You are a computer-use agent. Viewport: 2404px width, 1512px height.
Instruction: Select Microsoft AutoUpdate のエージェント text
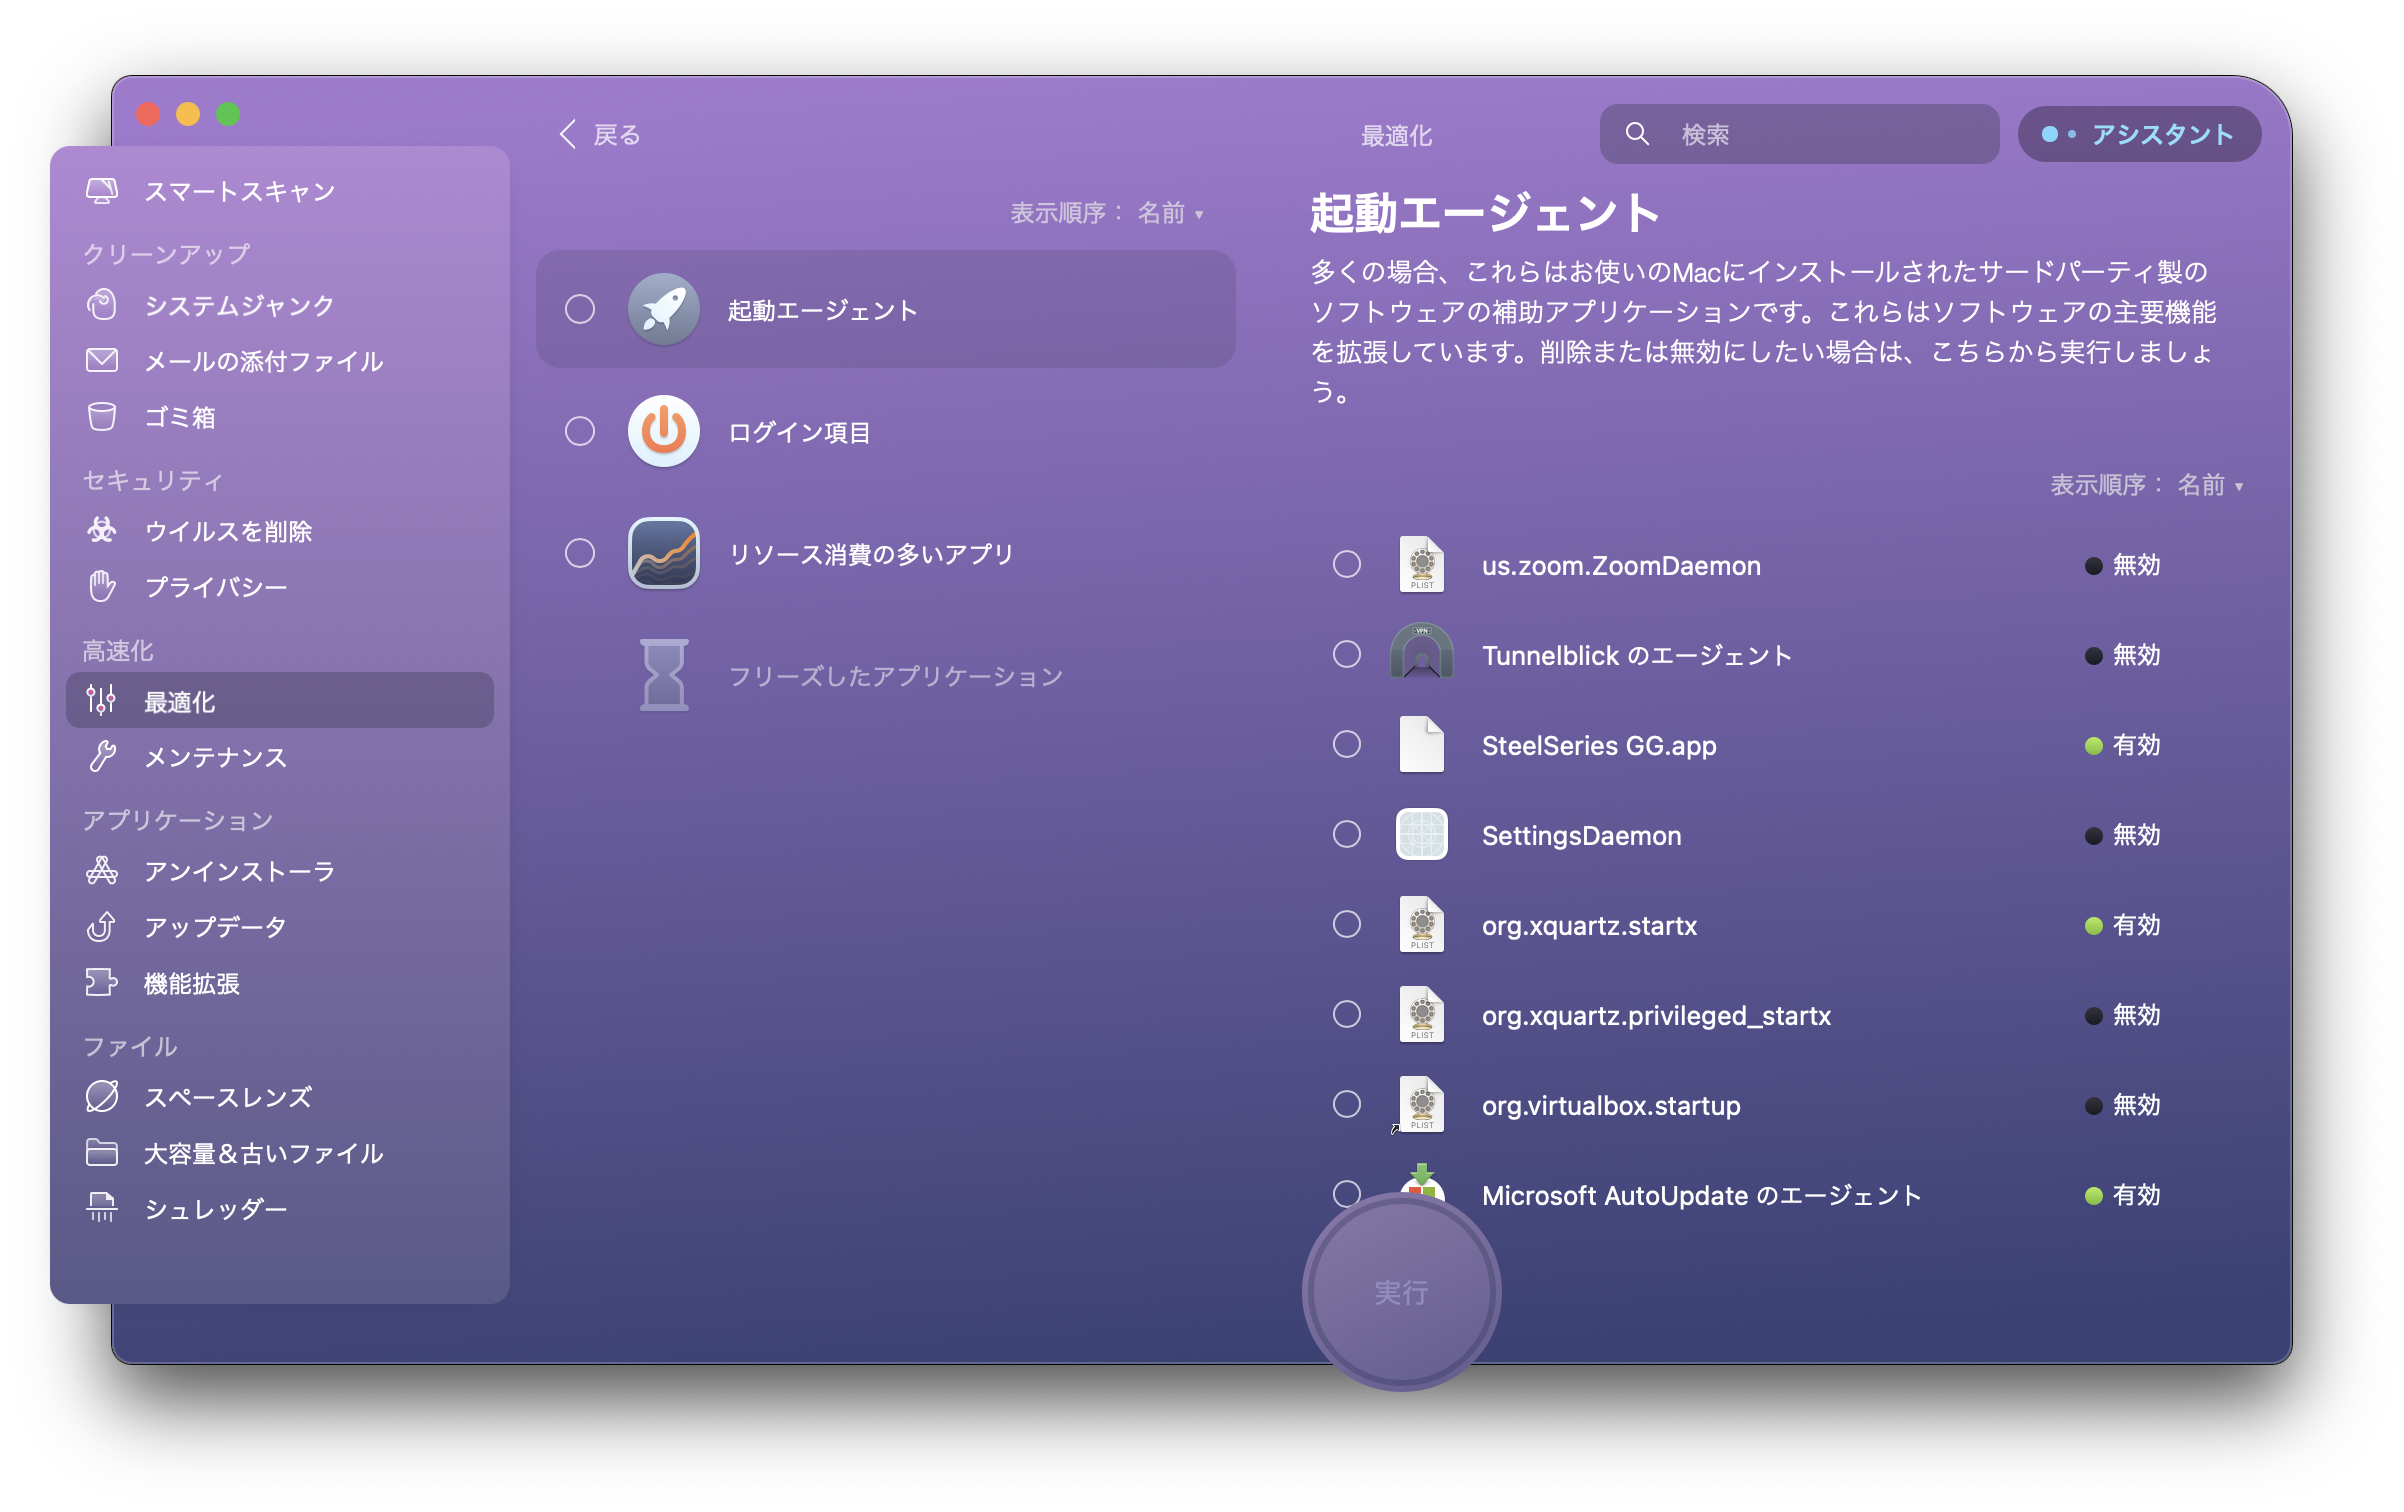click(x=1701, y=1195)
